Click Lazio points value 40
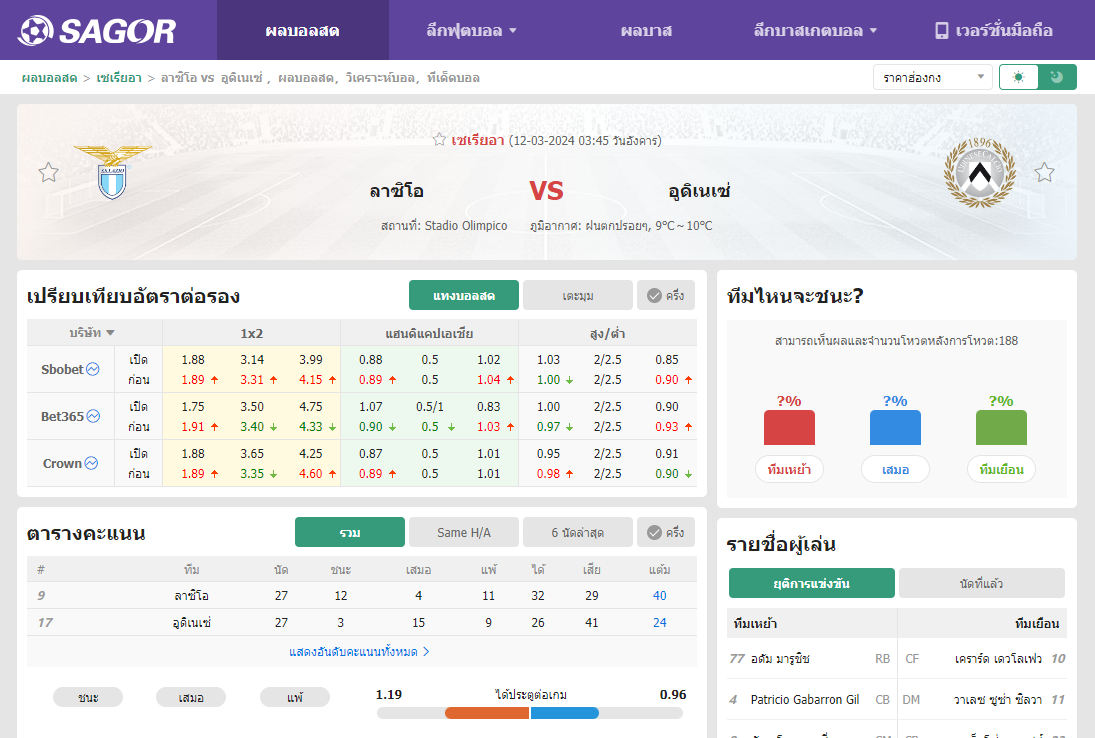This screenshot has height=738, width=1095. pyautogui.click(x=659, y=596)
